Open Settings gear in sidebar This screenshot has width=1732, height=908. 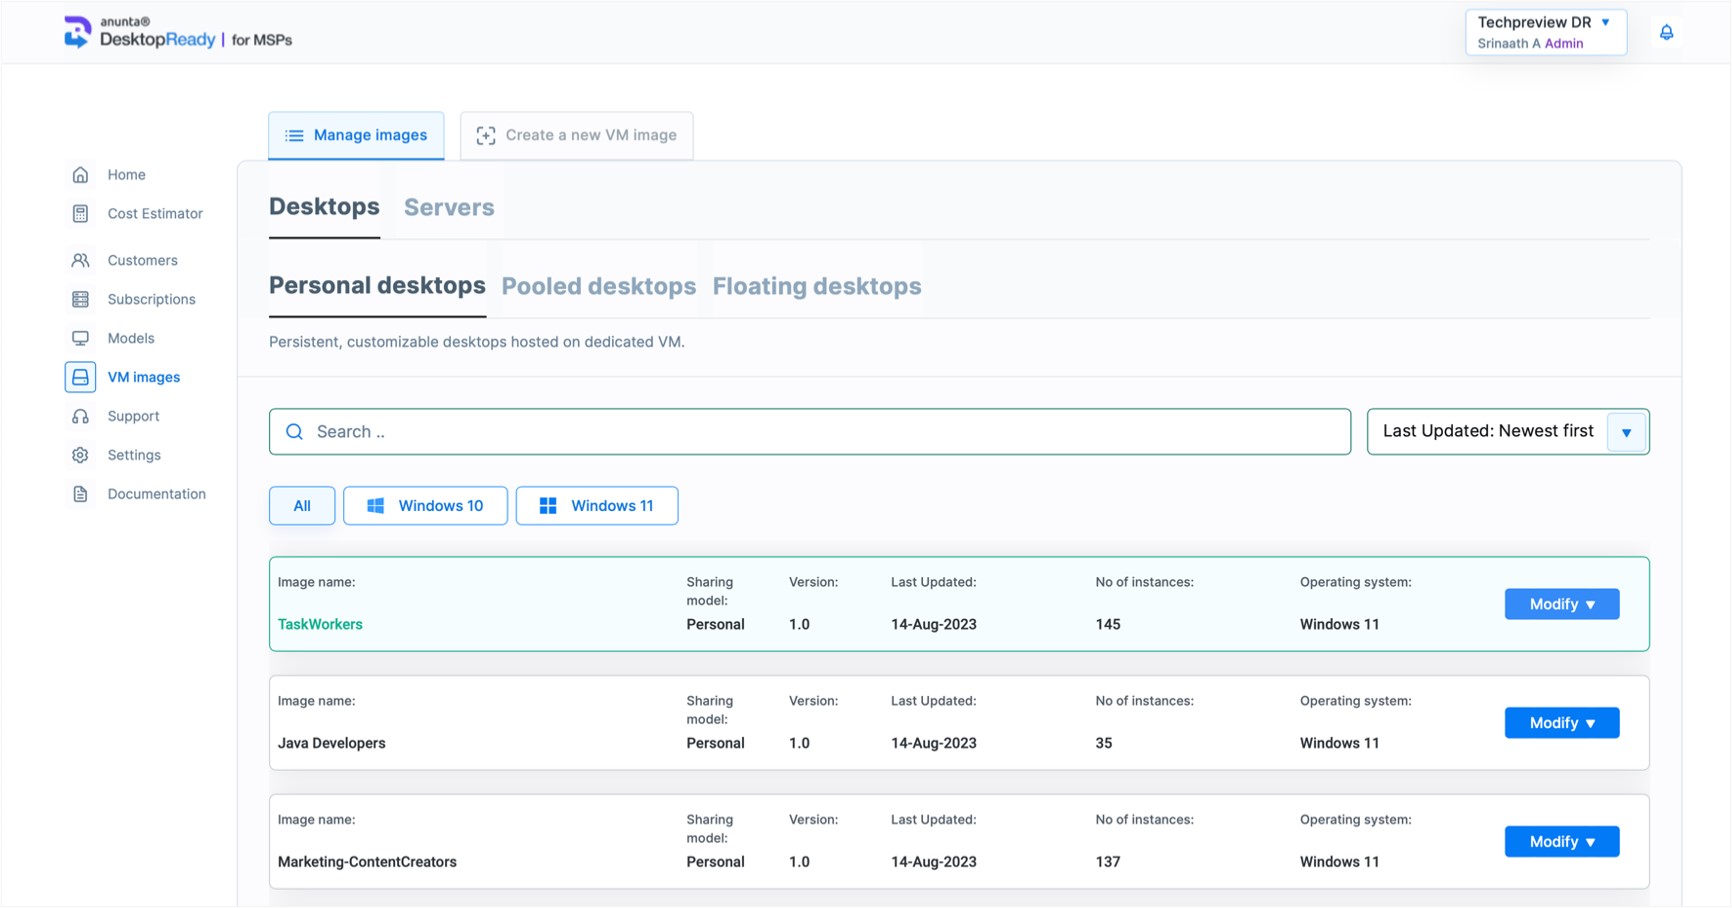point(81,455)
